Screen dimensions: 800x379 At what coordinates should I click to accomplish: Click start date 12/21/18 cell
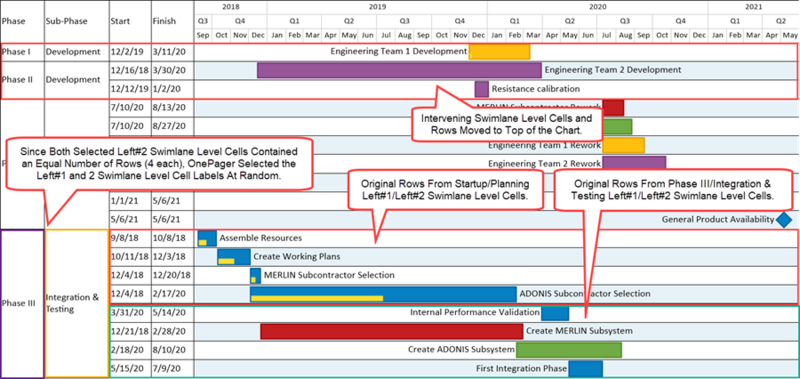tap(130, 331)
